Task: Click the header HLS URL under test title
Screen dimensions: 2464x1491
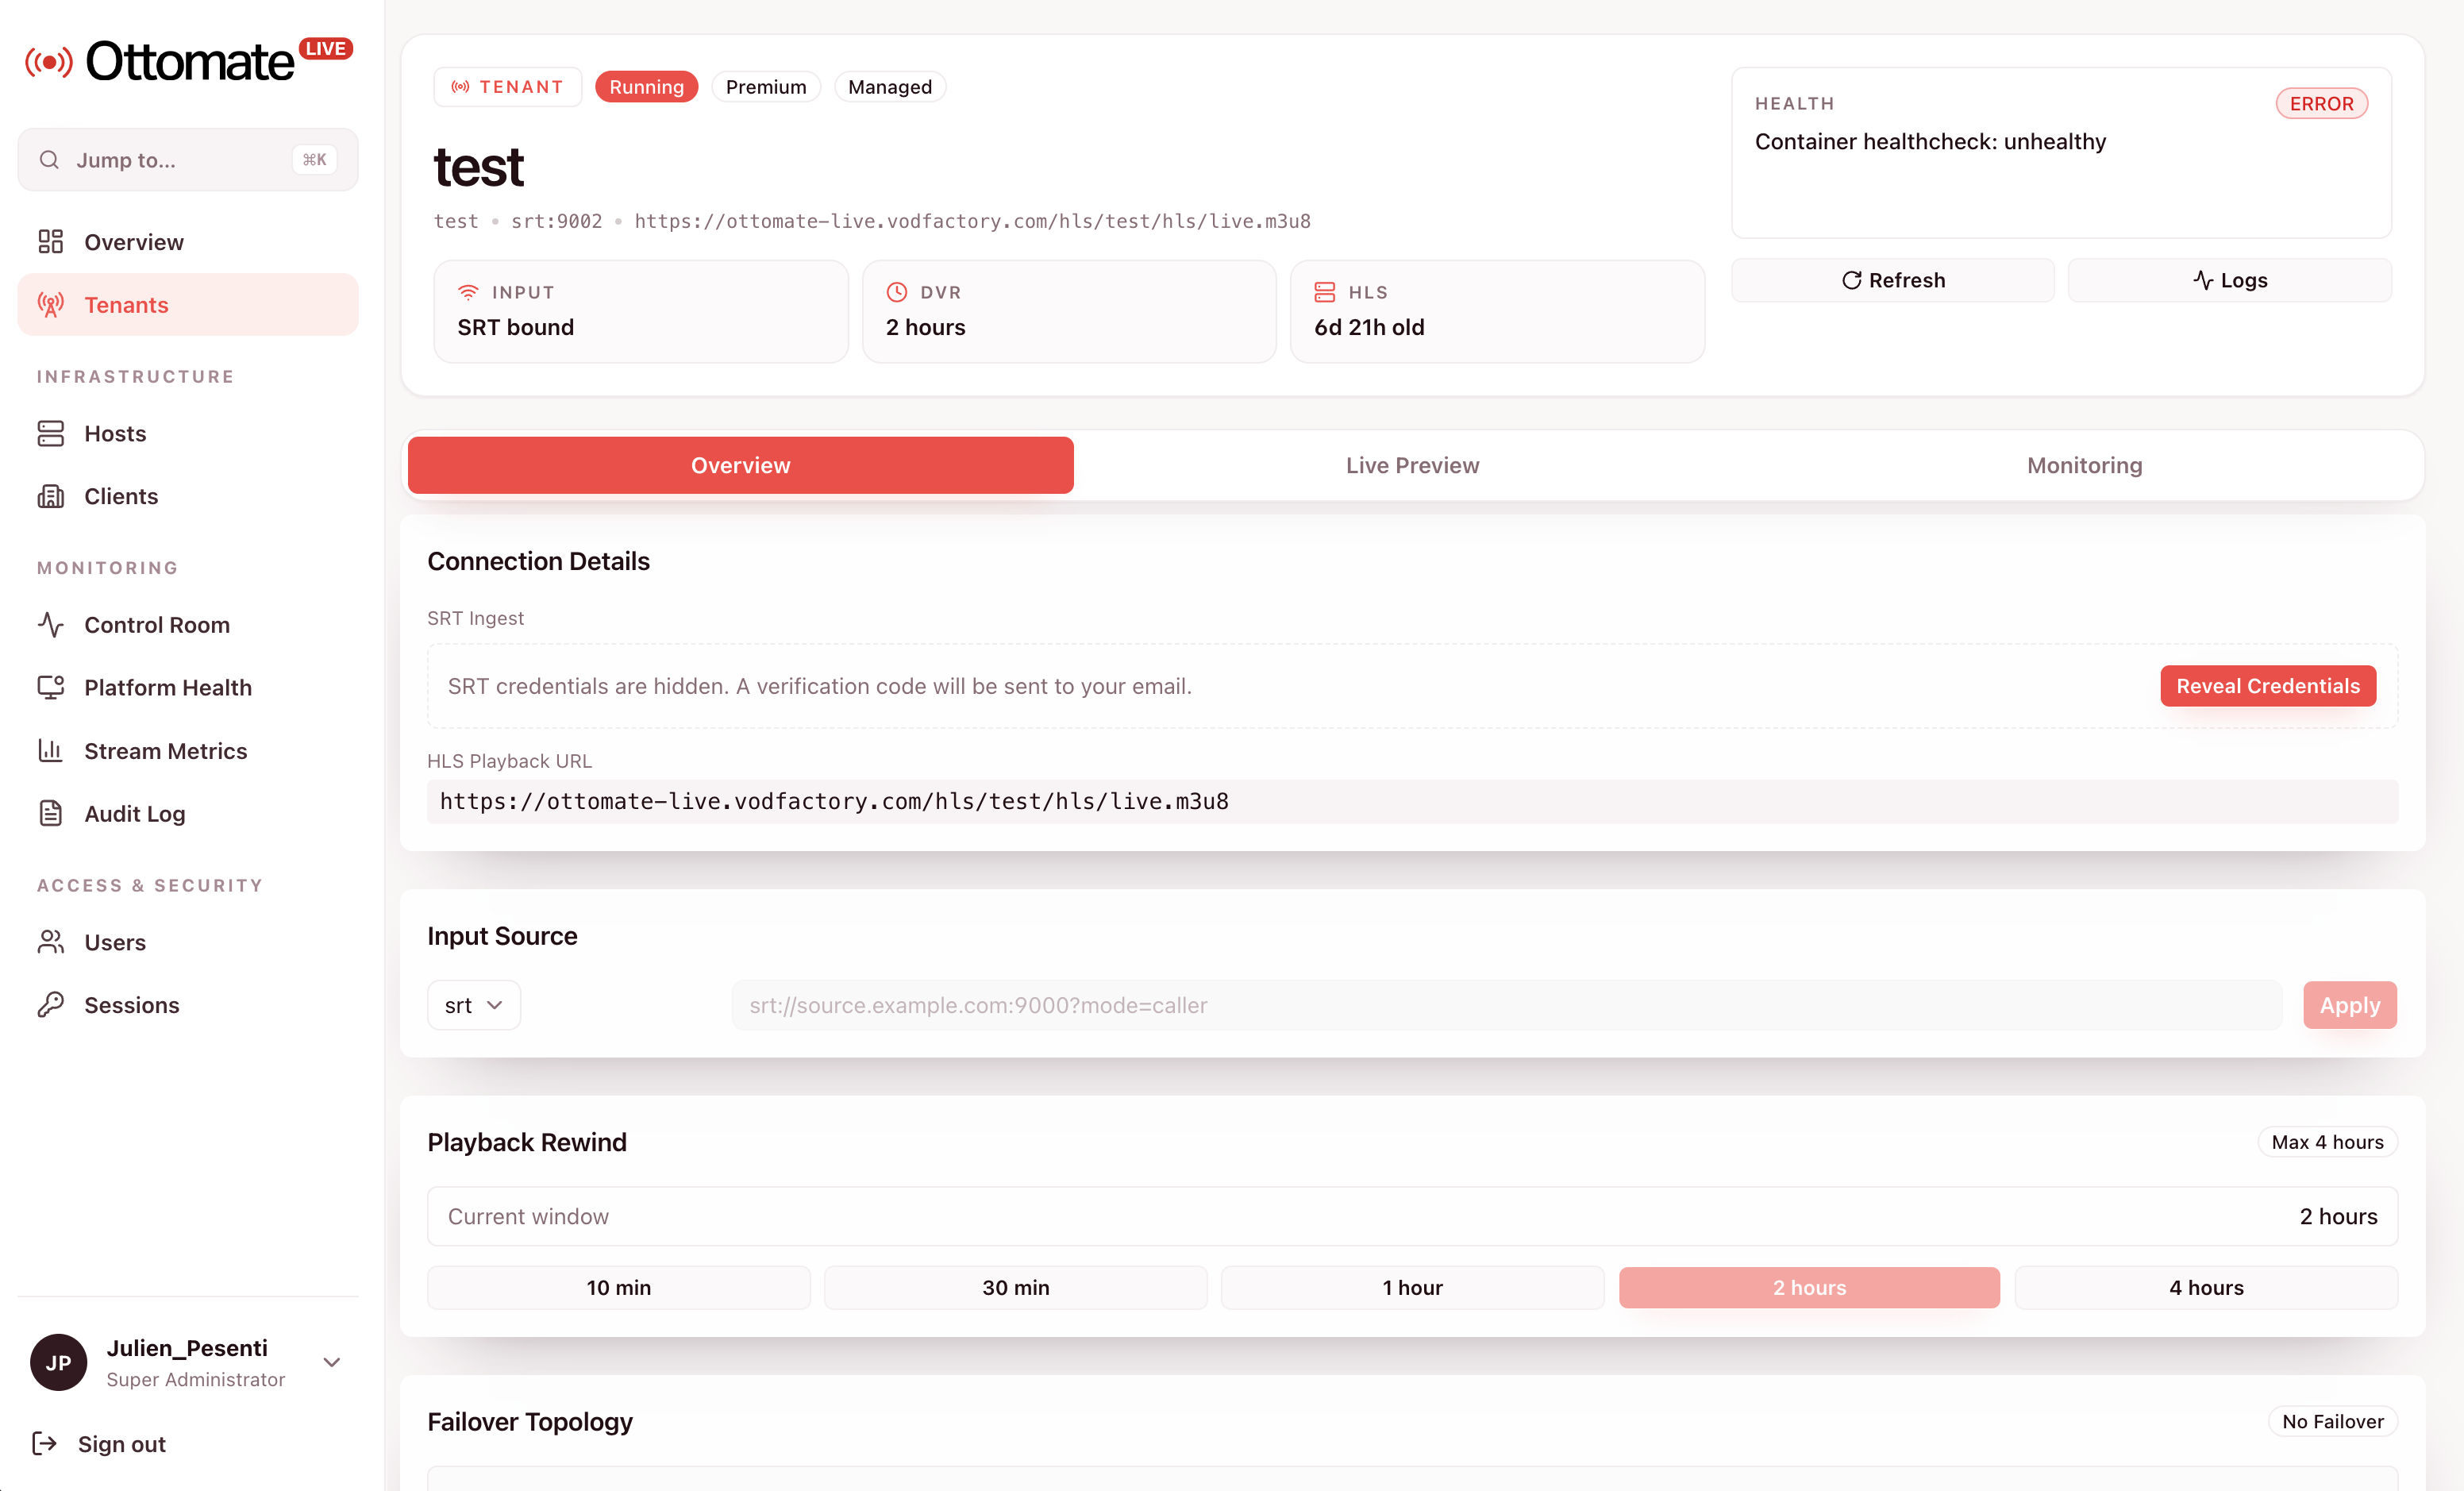Action: [x=972, y=221]
